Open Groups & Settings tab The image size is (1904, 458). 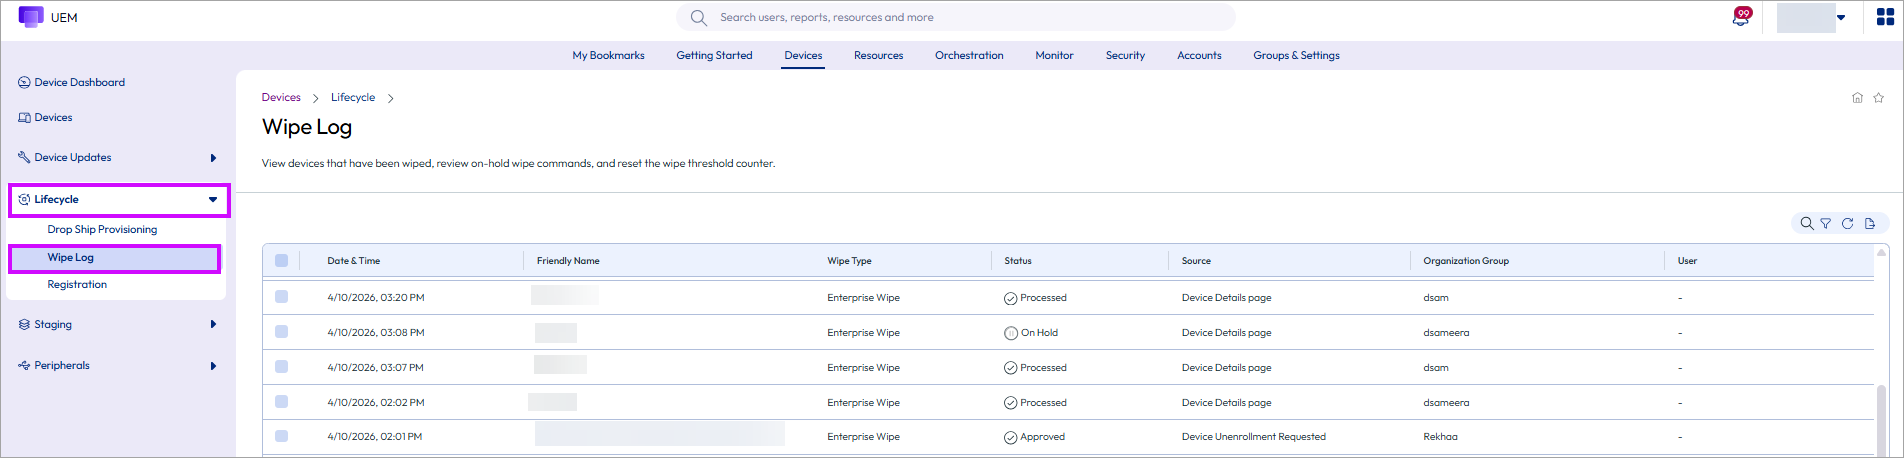(1296, 55)
